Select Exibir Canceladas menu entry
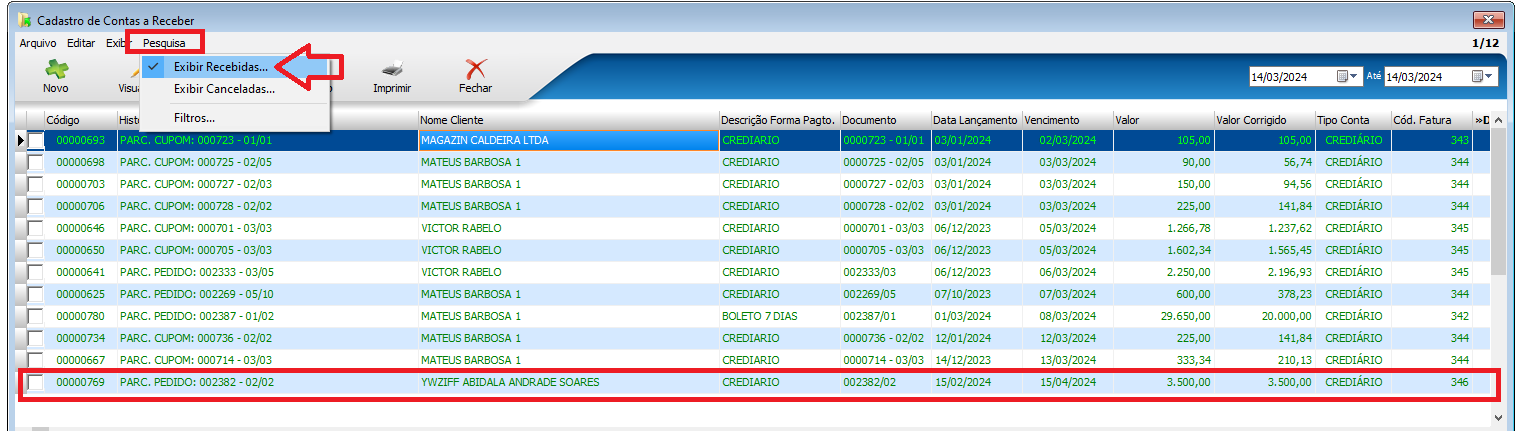This screenshot has height=431, width=1518. pyautogui.click(x=224, y=89)
